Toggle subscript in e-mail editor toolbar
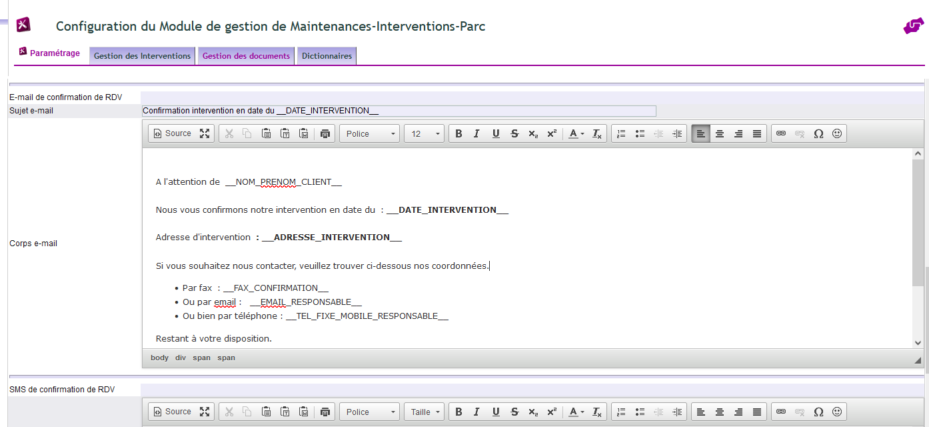 [533, 134]
